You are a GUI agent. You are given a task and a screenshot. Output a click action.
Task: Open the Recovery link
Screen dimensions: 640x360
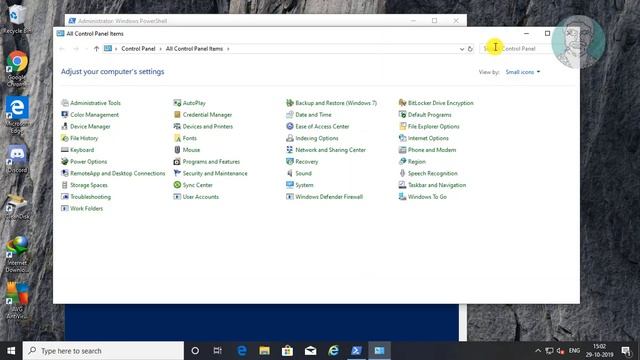coord(307,162)
